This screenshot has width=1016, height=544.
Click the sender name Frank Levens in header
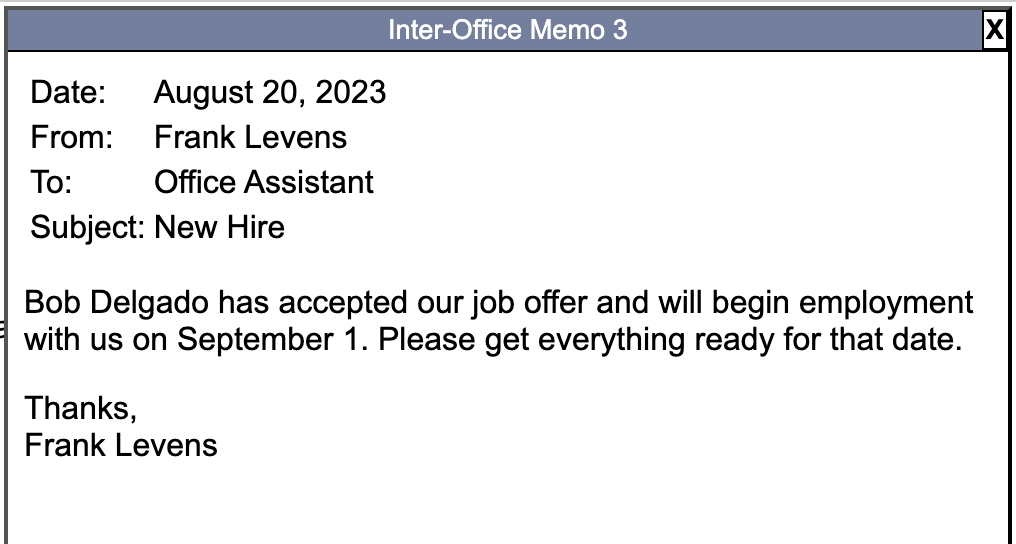pyautogui.click(x=250, y=137)
